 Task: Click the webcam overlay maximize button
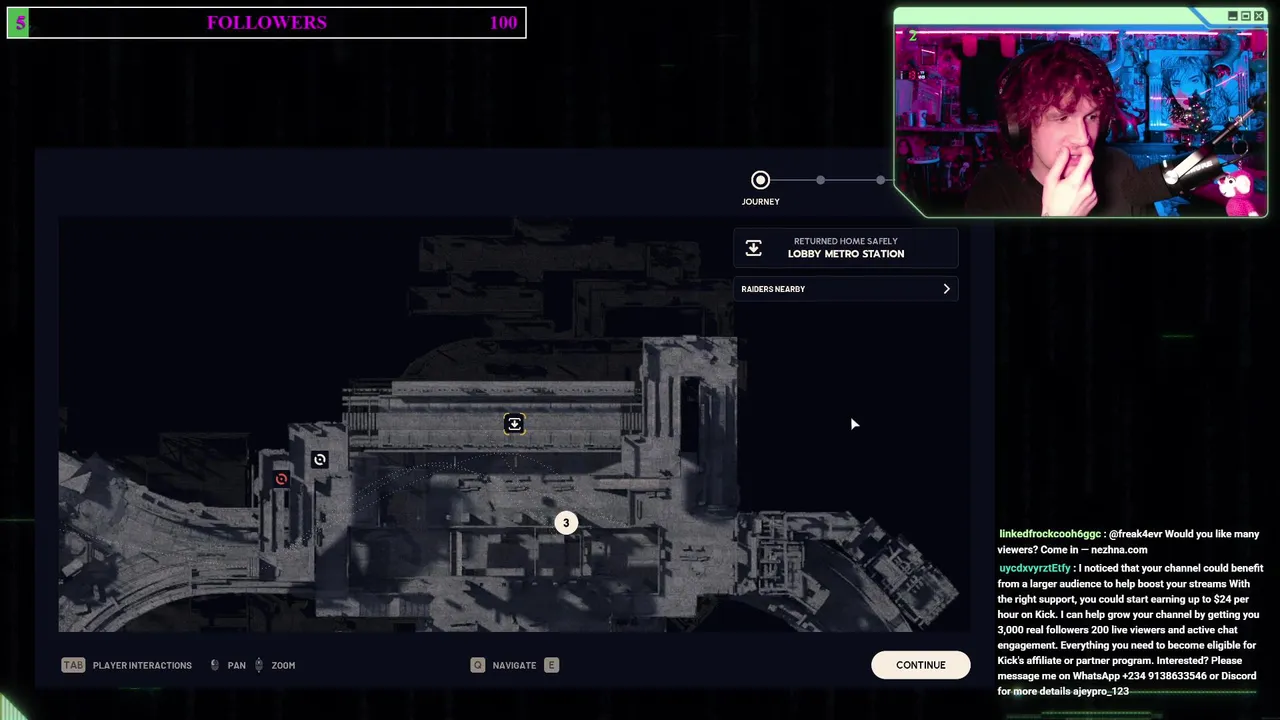(x=1246, y=16)
